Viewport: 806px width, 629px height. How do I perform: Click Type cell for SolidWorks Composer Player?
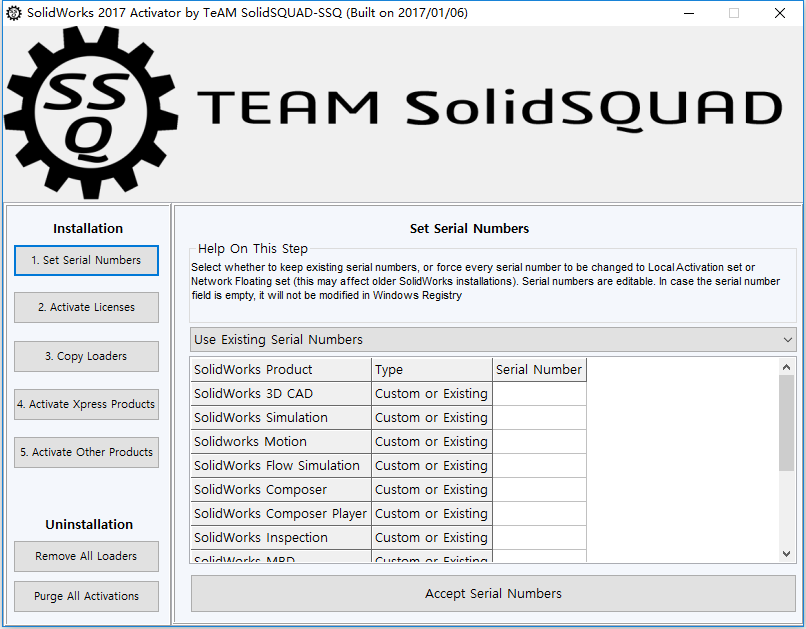[x=432, y=513]
